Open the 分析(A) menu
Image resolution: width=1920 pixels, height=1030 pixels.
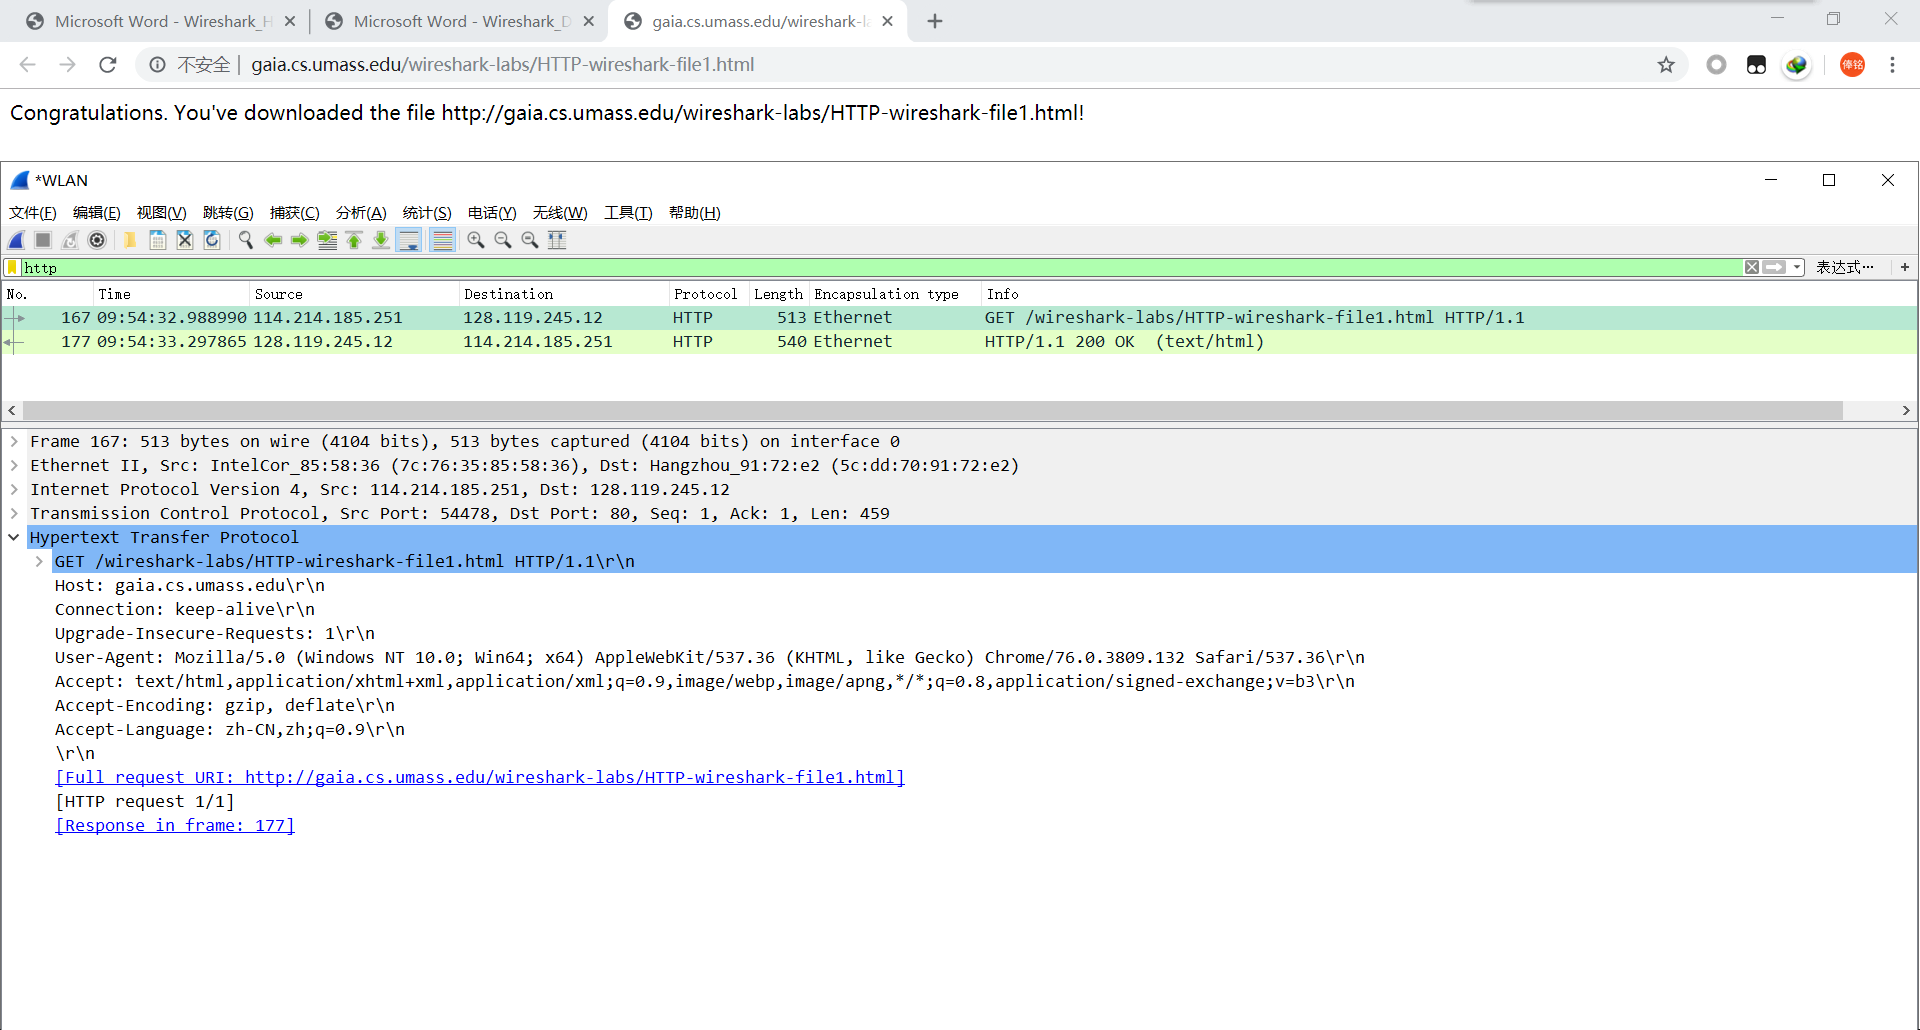point(361,213)
